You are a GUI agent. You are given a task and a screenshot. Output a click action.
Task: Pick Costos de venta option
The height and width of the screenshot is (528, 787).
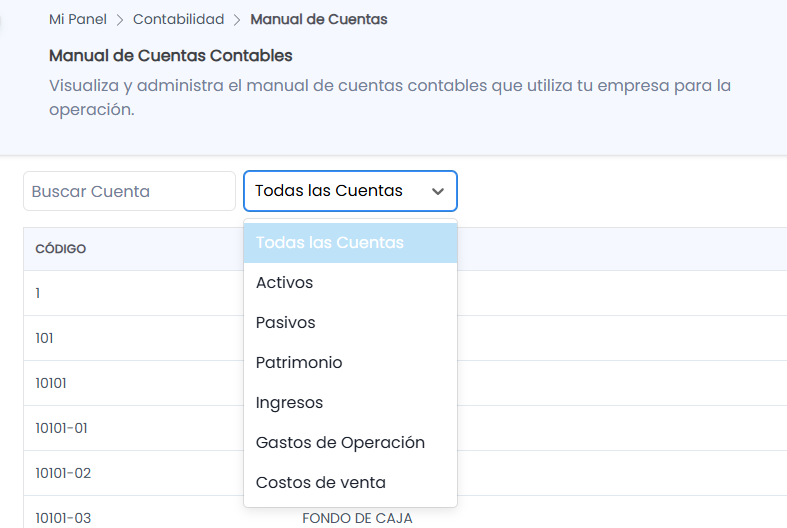click(350, 483)
